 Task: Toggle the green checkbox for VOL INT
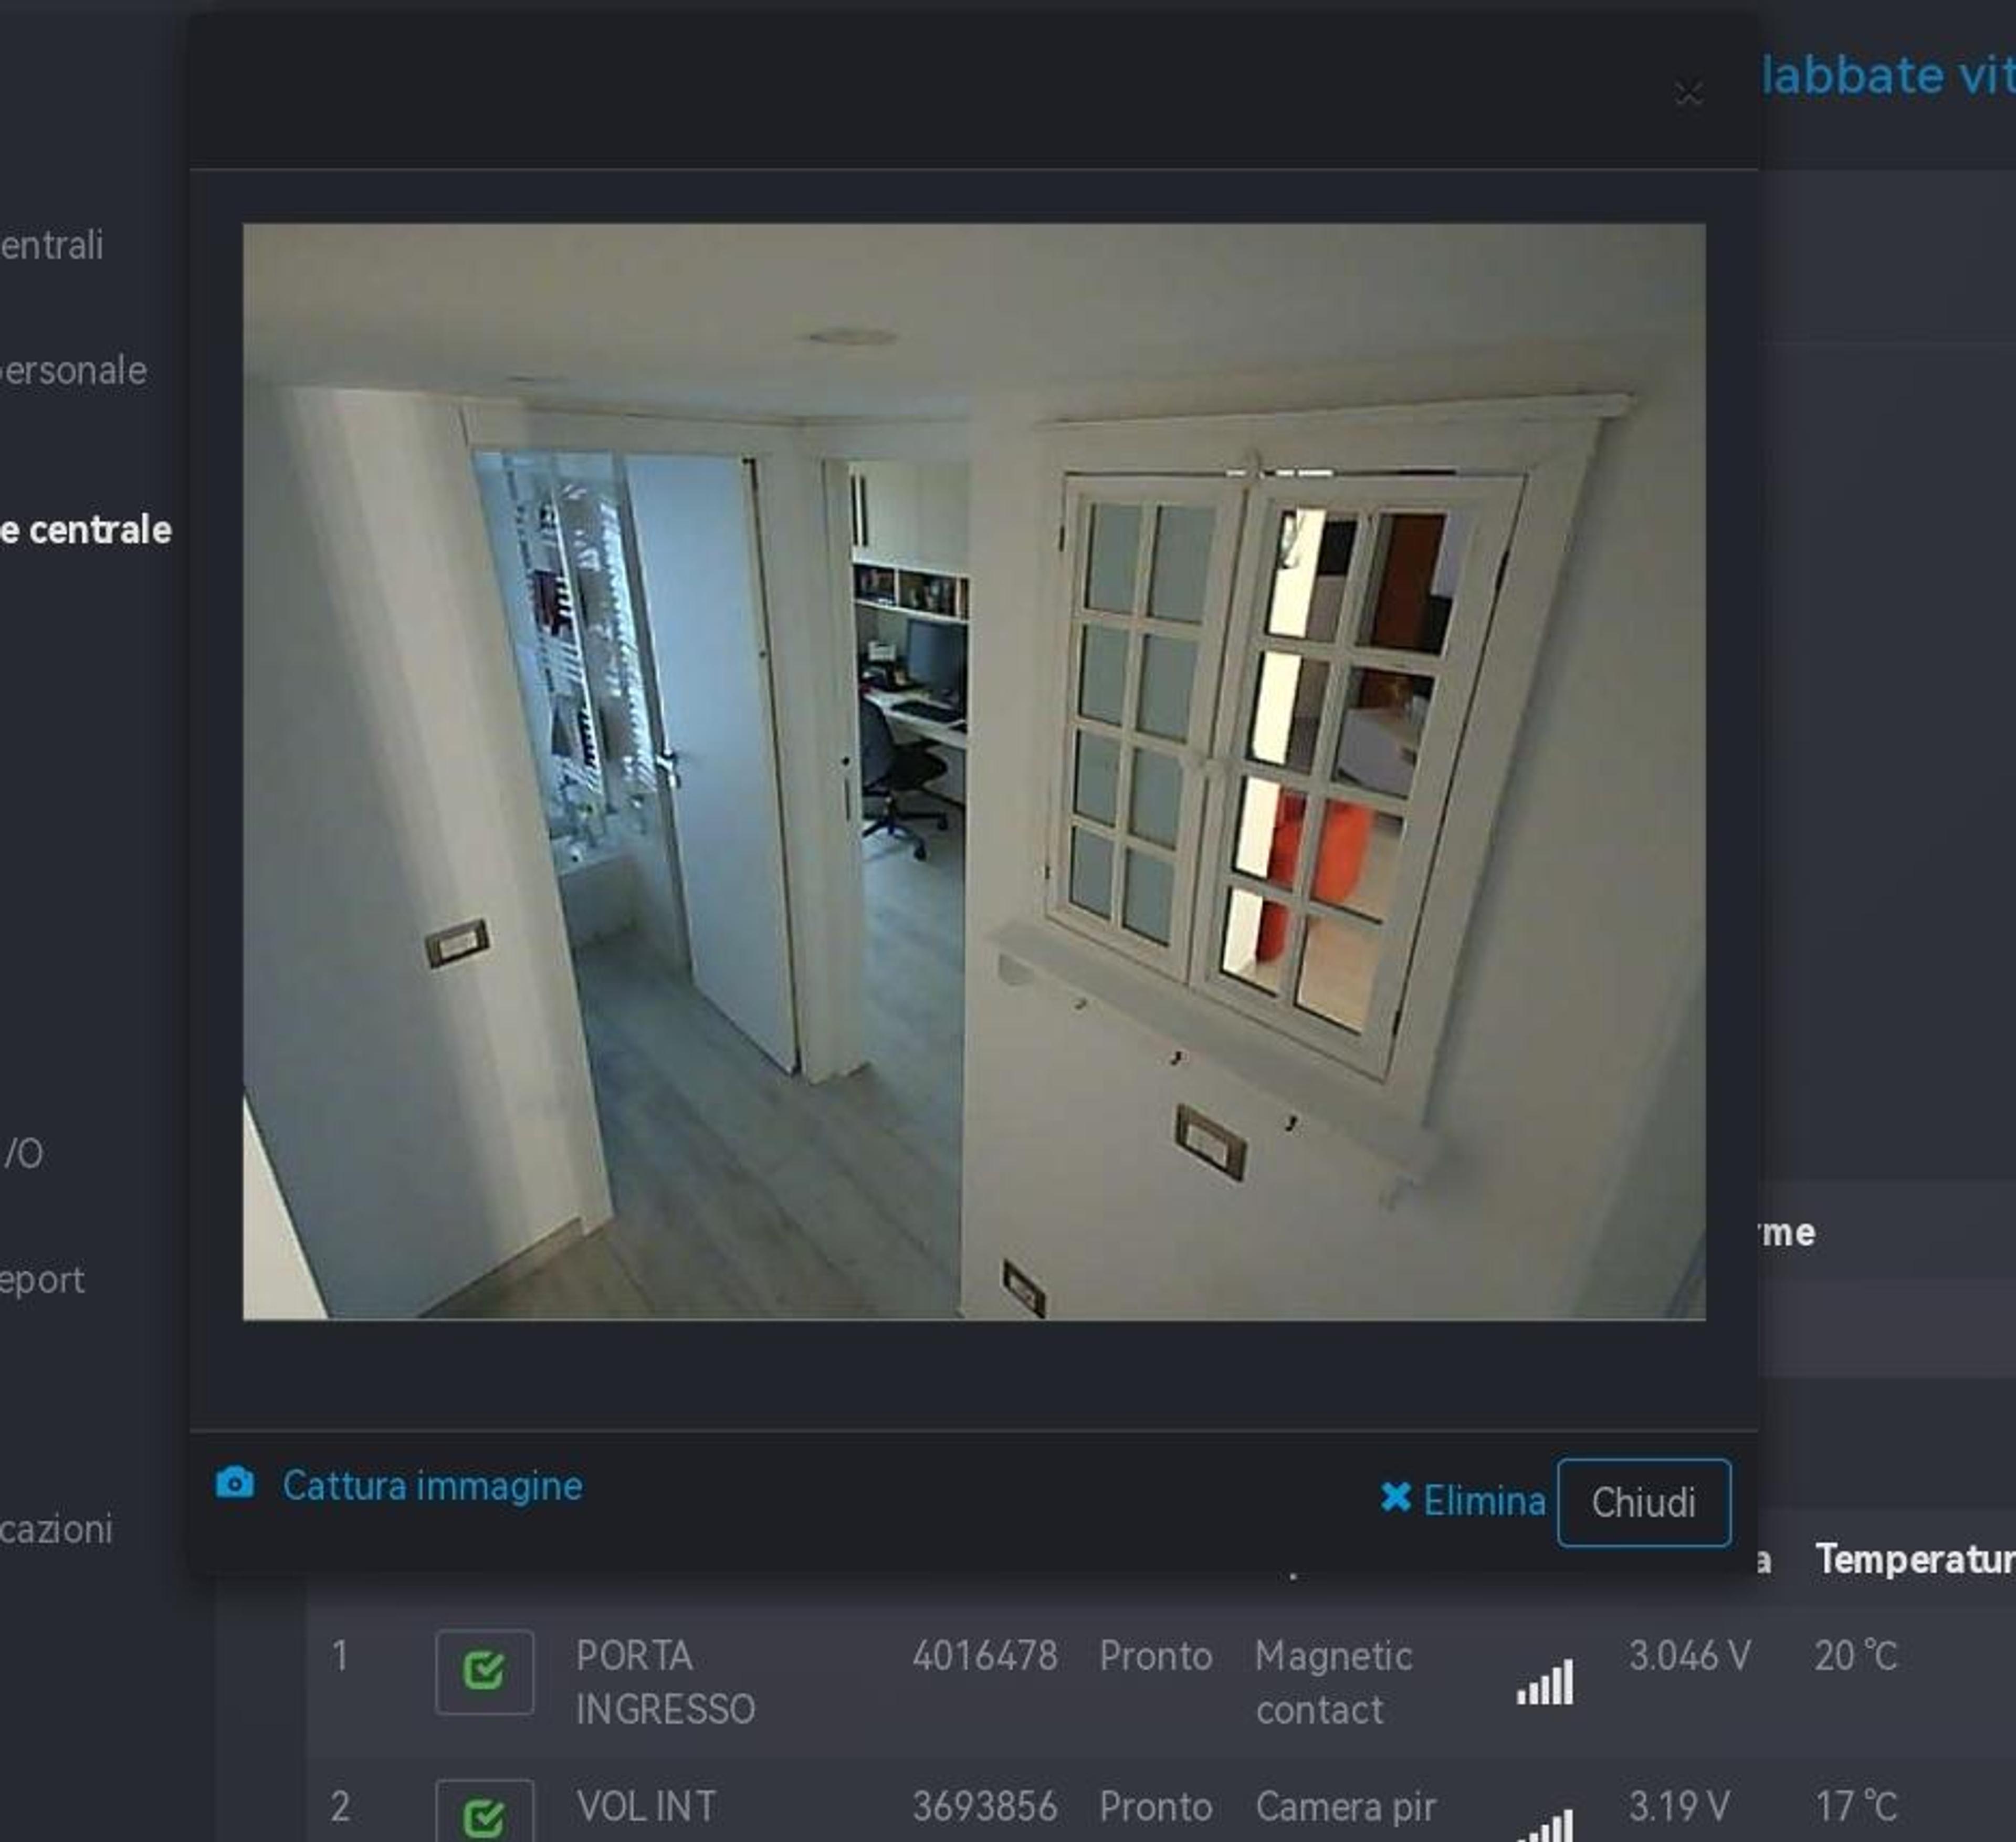[484, 1813]
